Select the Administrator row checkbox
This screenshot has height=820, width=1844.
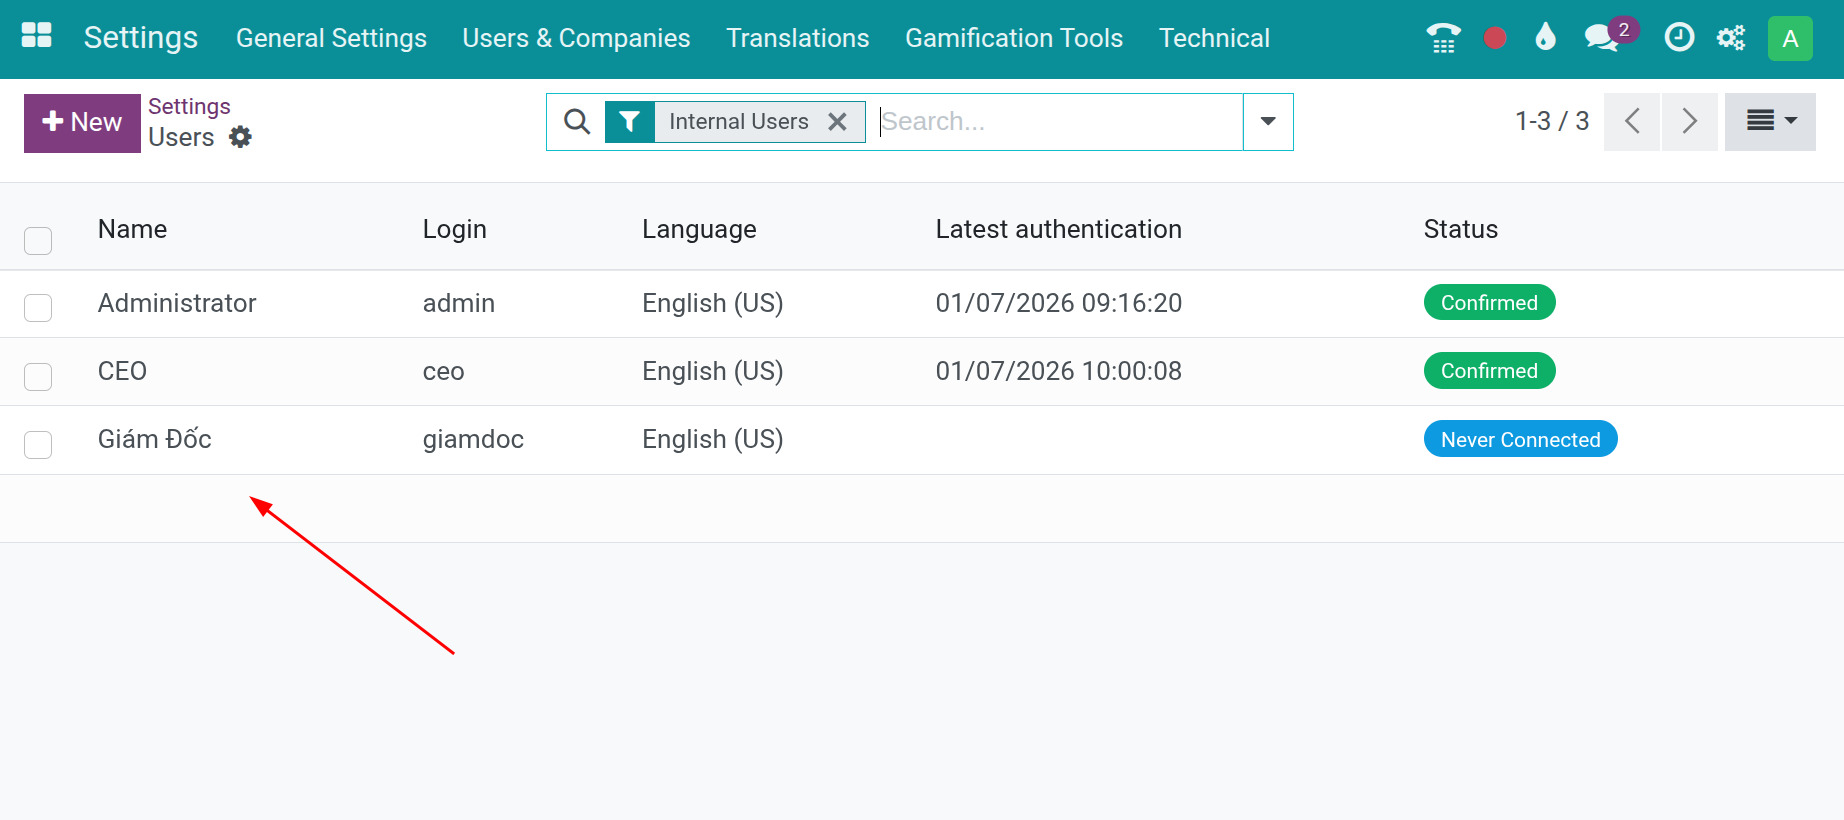38,307
